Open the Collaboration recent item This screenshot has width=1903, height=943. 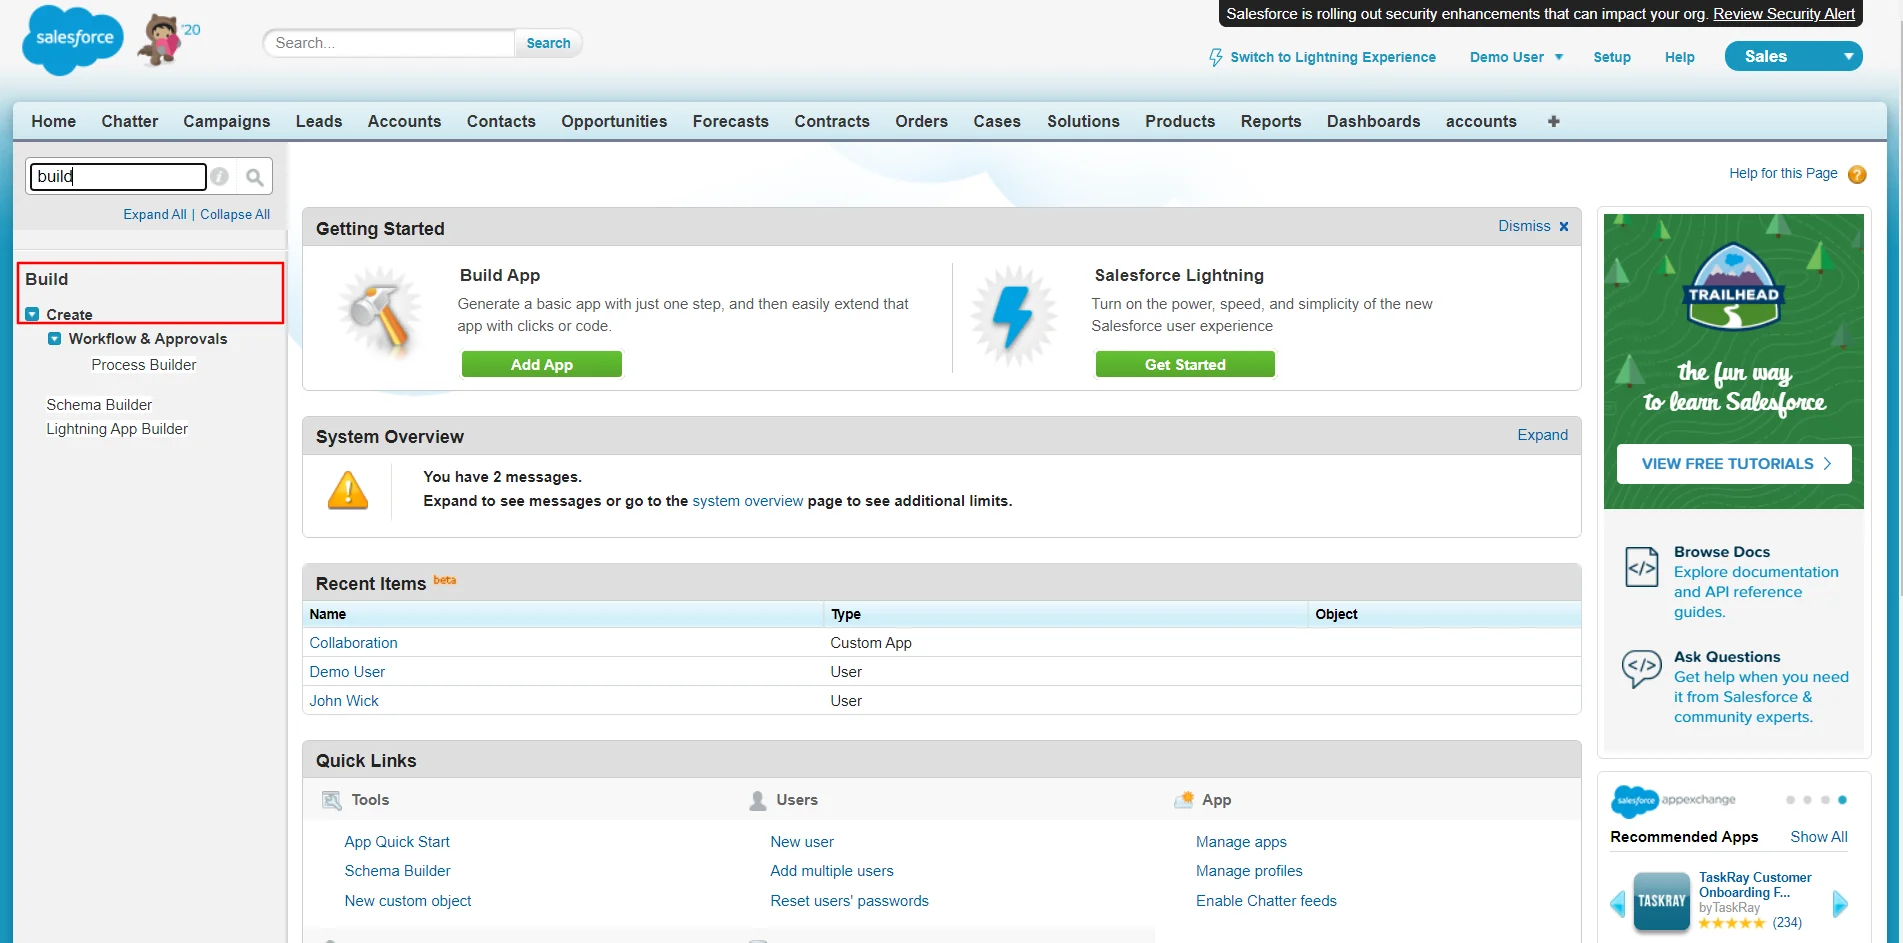pyautogui.click(x=353, y=643)
